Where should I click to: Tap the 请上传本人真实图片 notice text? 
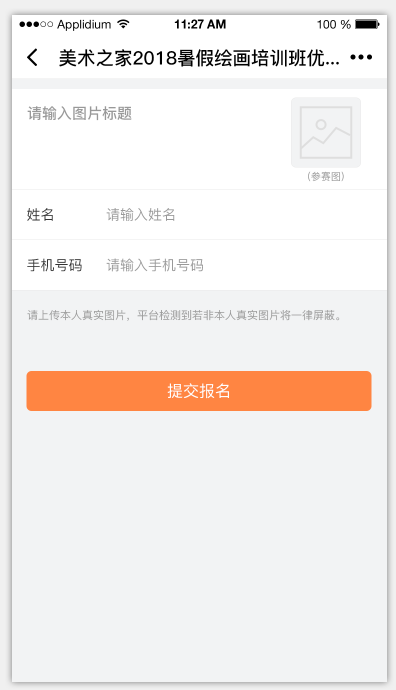tap(185, 315)
